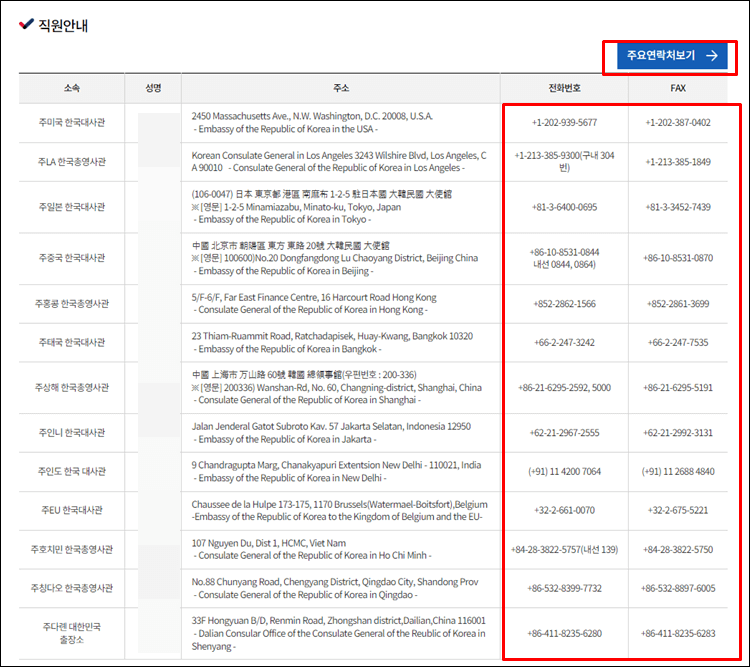Click phone number +81-3-6400-0695
The image size is (750, 667).
point(564,207)
